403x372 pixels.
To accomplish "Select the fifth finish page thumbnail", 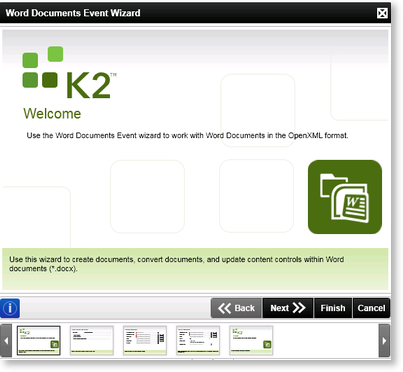I will pyautogui.click(x=251, y=340).
